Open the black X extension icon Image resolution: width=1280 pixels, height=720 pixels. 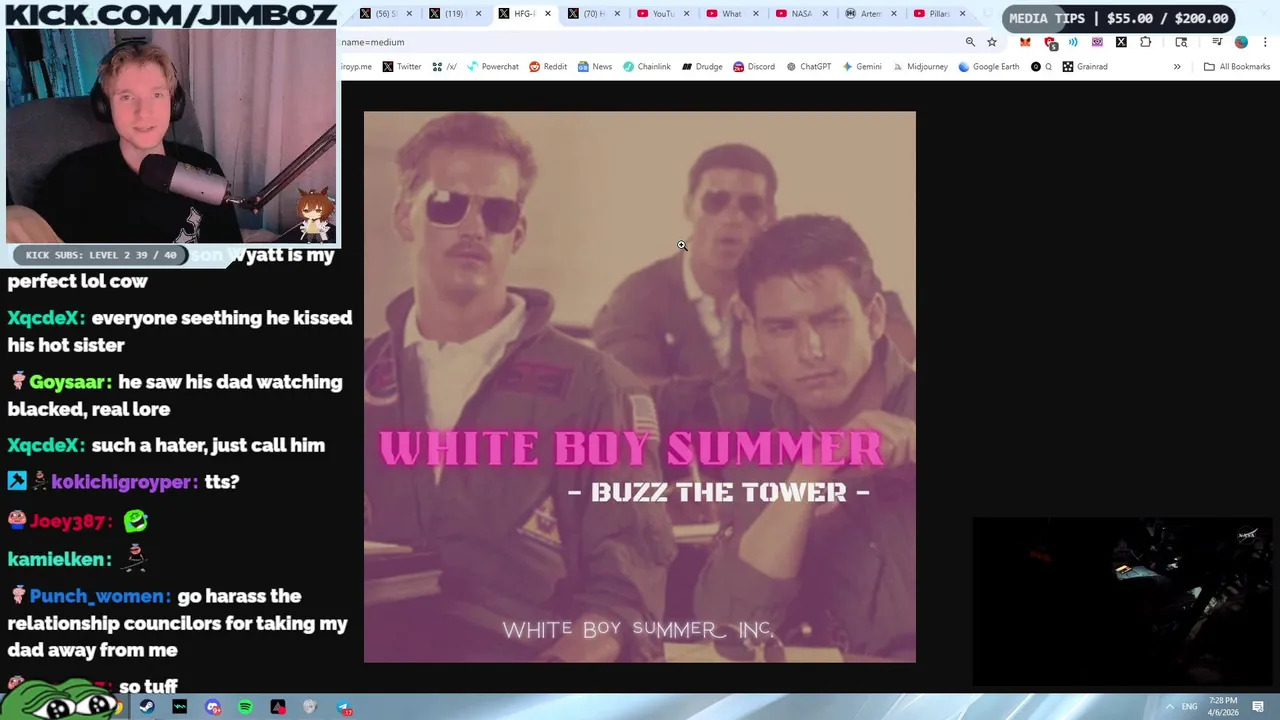click(x=1121, y=42)
